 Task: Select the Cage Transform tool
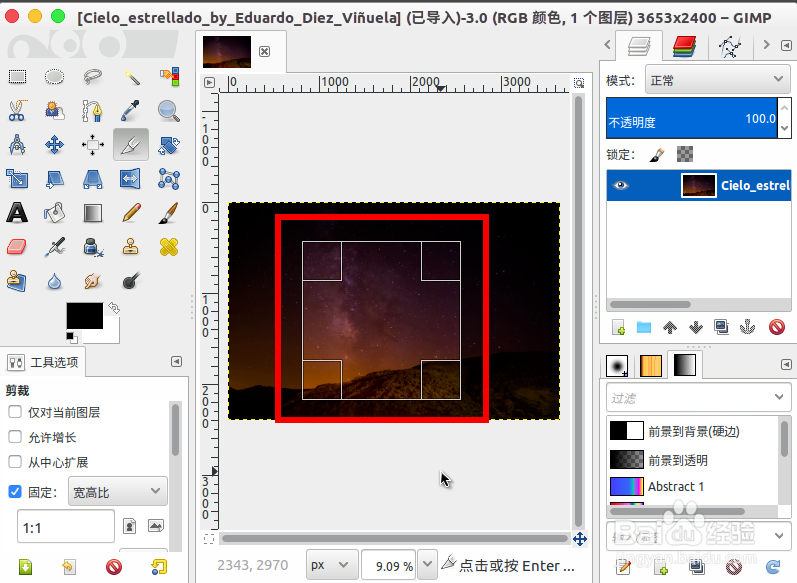click(169, 179)
